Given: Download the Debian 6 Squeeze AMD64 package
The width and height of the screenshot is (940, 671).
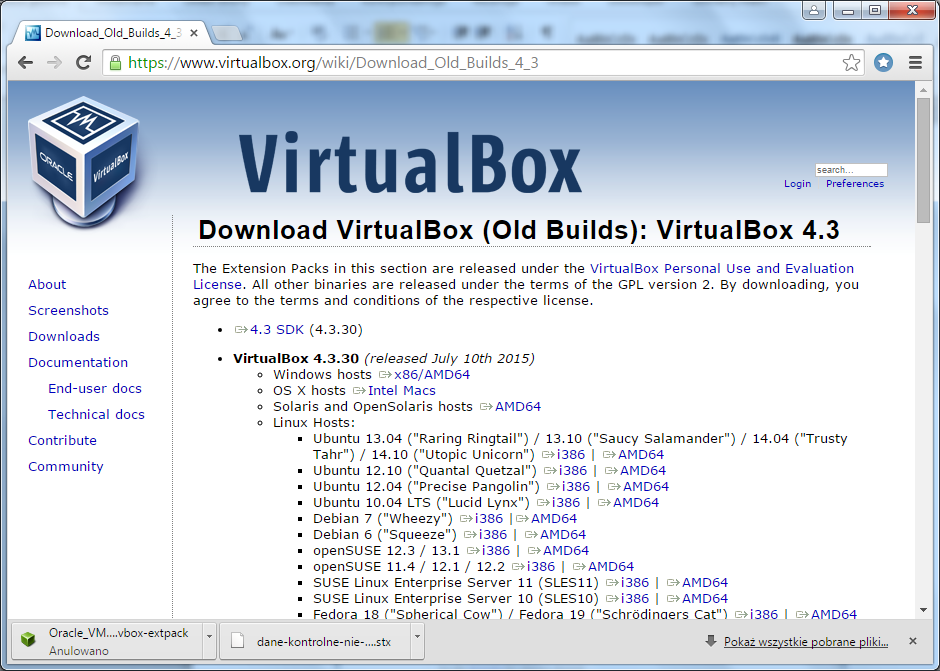Looking at the screenshot, I should (x=563, y=535).
